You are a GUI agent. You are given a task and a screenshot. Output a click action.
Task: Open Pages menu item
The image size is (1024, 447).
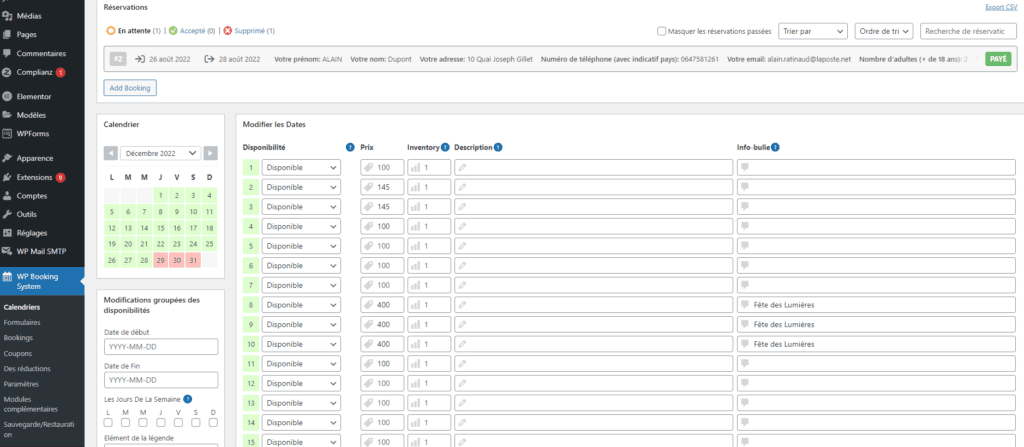point(26,35)
